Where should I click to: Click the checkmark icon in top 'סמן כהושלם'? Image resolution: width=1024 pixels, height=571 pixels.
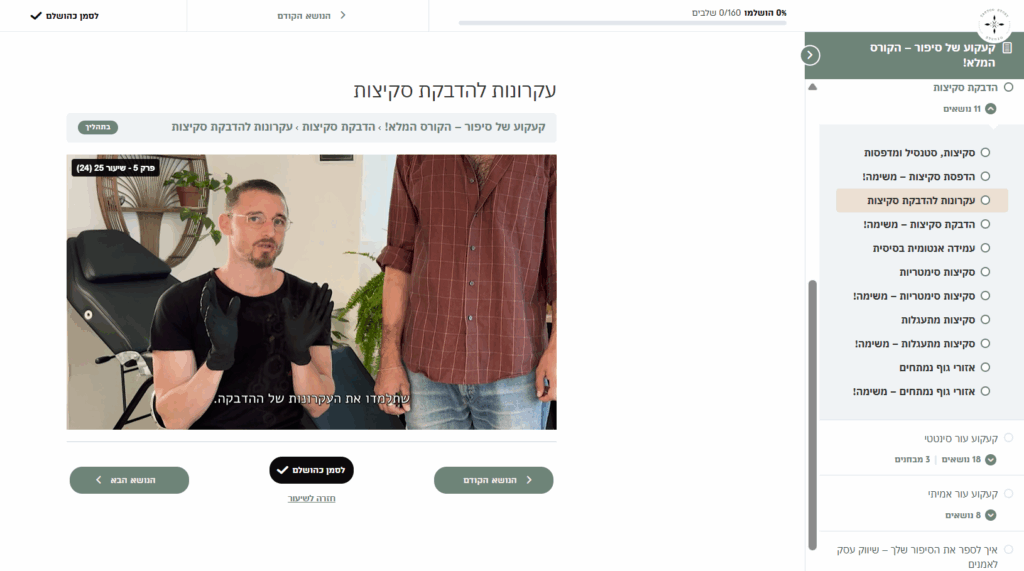tap(36, 16)
